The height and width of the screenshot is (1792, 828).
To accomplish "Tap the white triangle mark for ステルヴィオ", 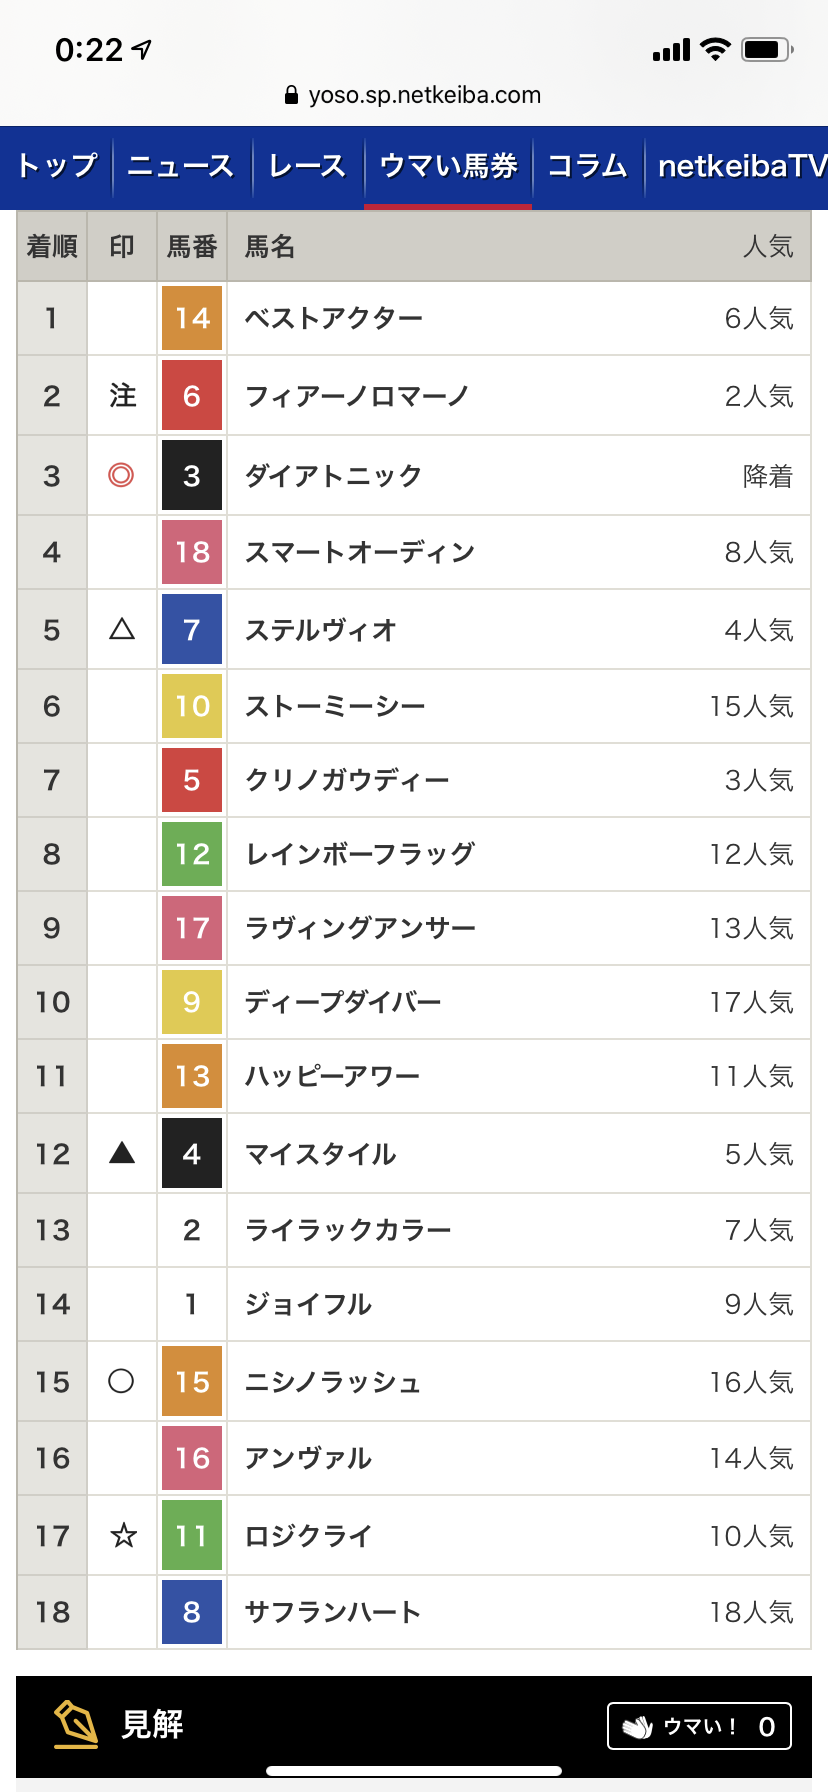I will 122,629.
